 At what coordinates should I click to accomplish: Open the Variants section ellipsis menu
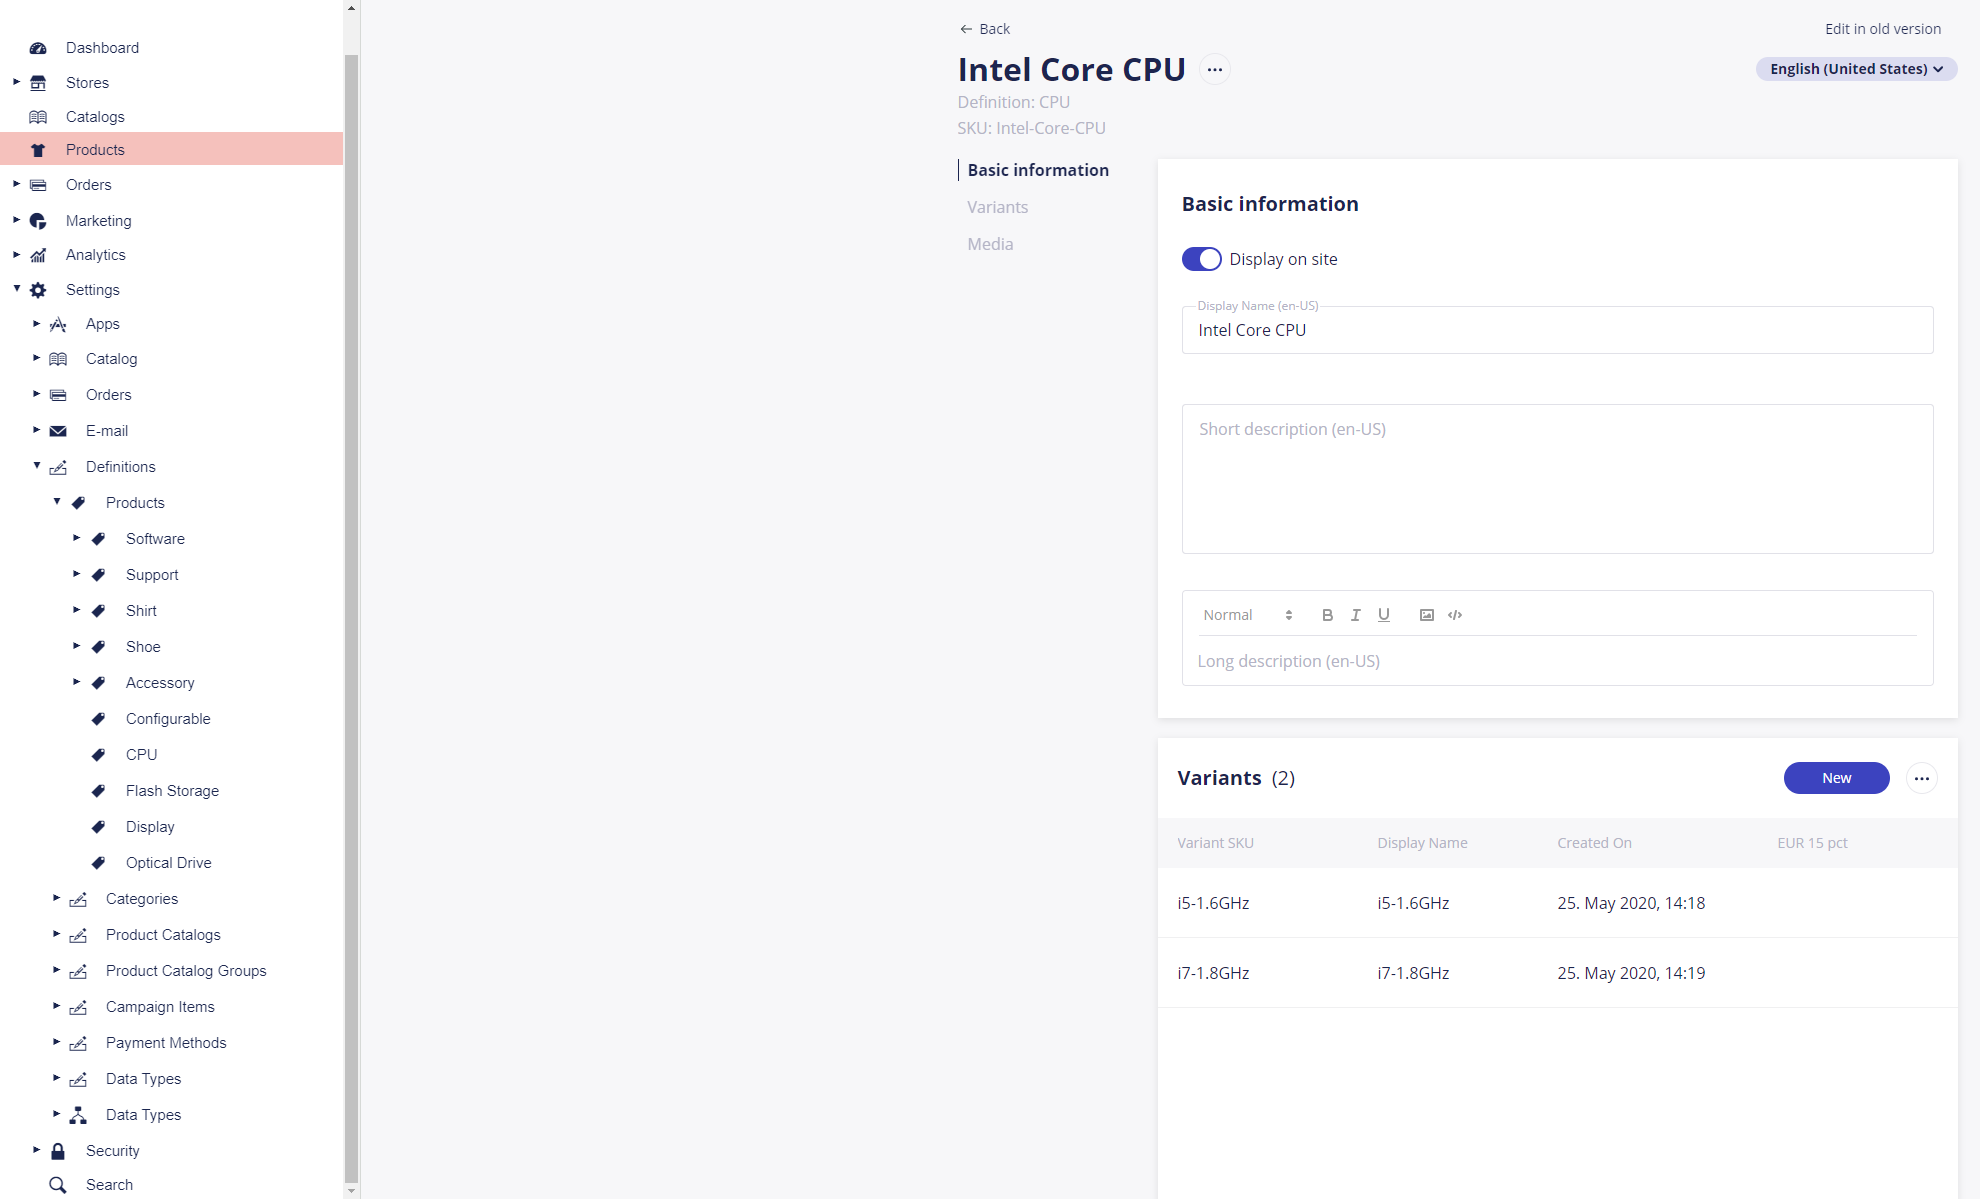point(1921,778)
